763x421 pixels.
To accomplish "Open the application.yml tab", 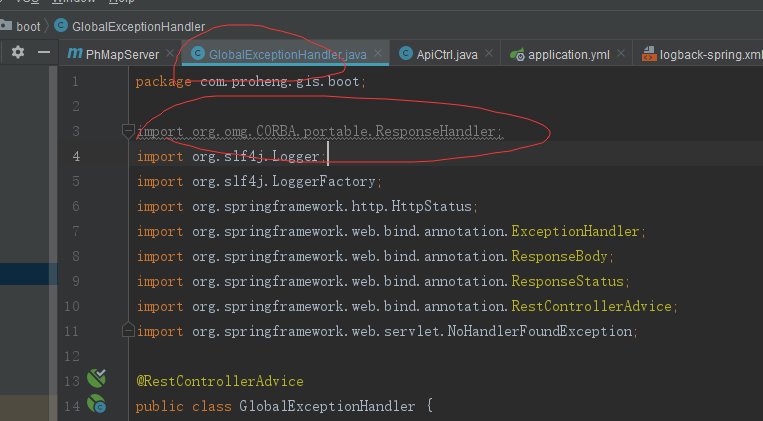I will [x=567, y=54].
